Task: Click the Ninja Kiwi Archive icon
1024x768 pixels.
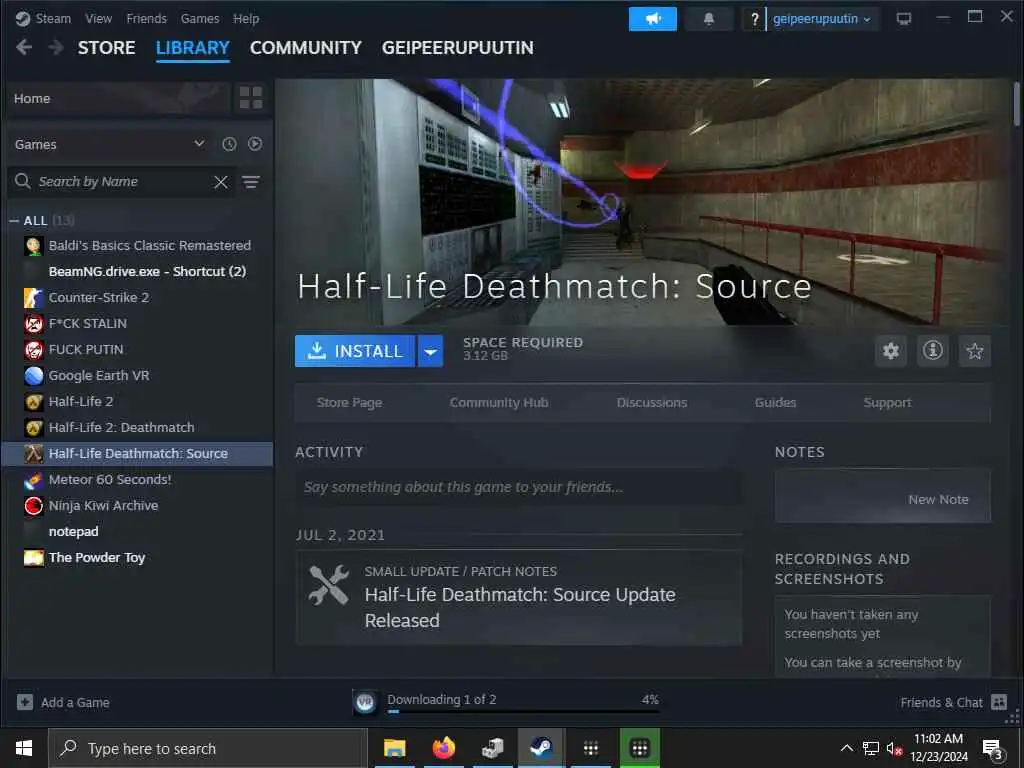Action: pos(34,505)
